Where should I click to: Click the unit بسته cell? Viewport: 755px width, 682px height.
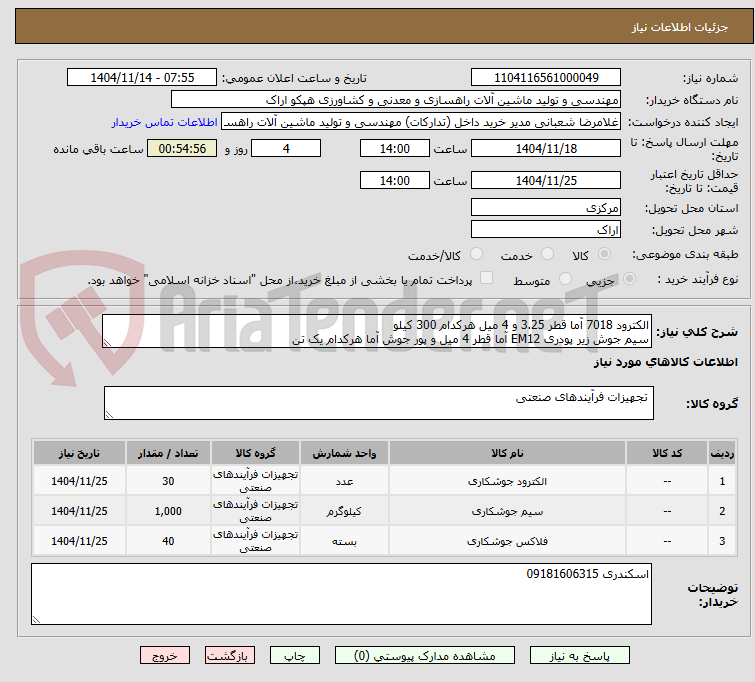(x=344, y=541)
